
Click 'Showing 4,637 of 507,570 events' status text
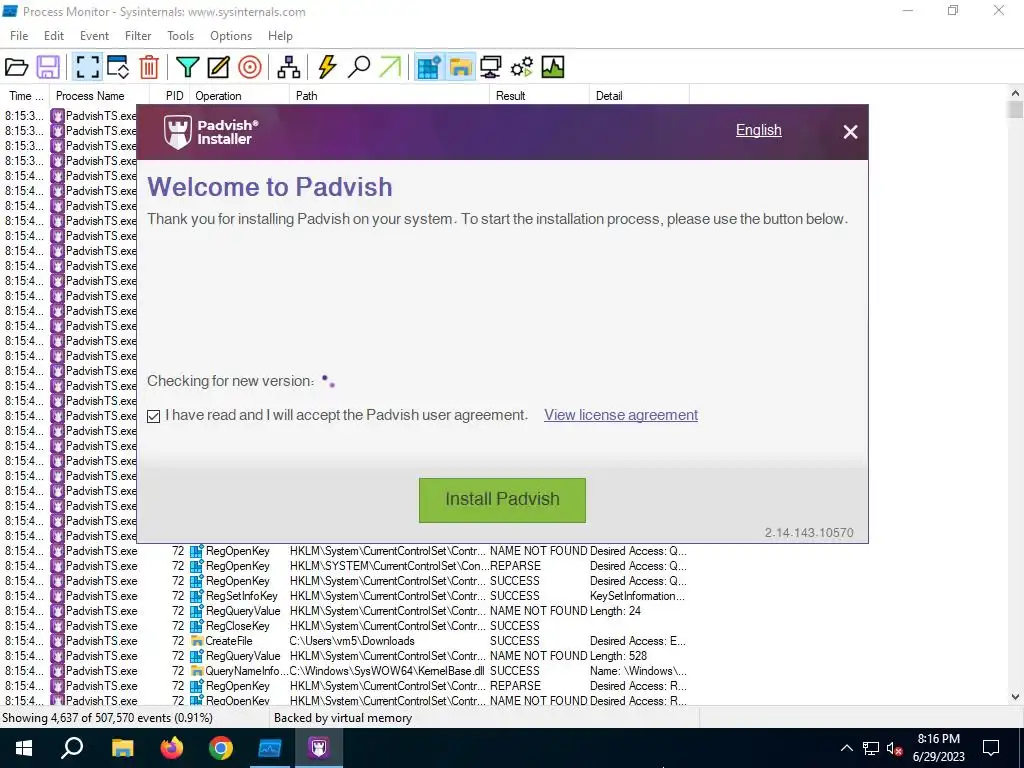pyautogui.click(x=107, y=718)
